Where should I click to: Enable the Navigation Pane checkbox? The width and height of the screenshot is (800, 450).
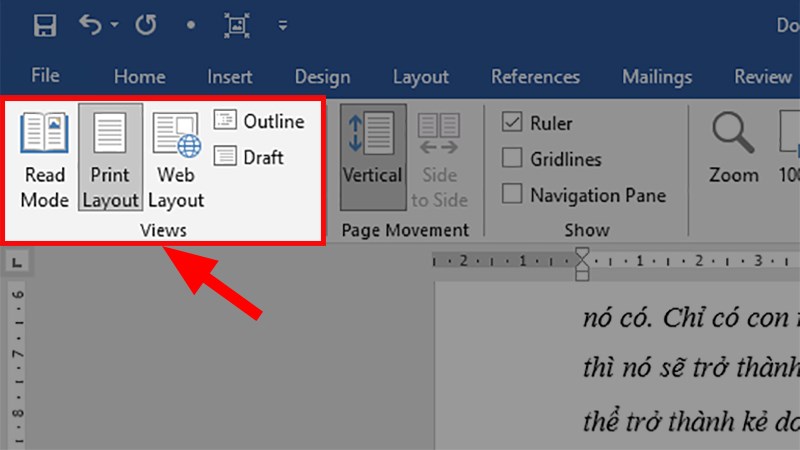click(x=513, y=194)
